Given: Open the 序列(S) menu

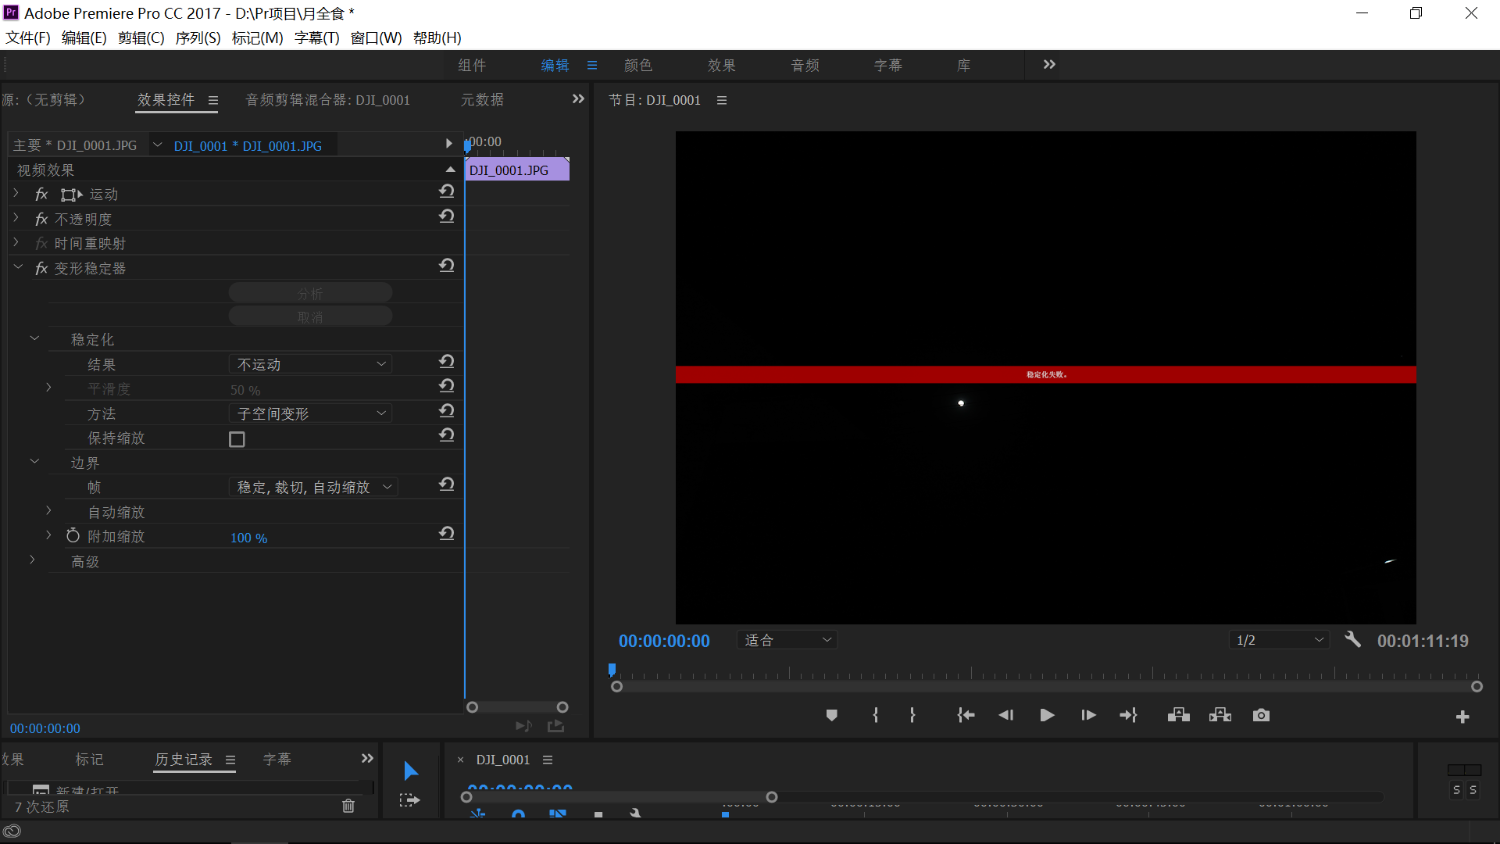Looking at the screenshot, I should (x=198, y=37).
